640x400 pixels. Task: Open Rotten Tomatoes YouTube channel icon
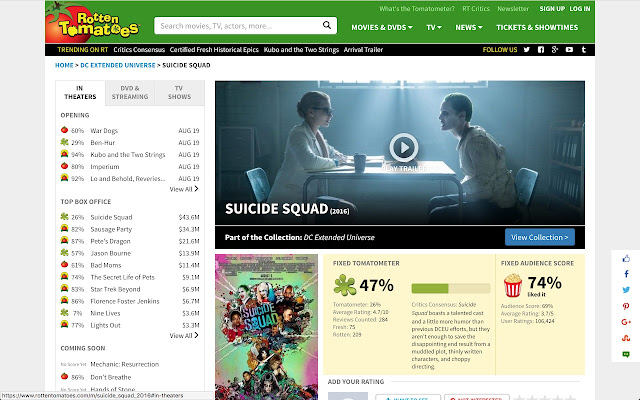(x=569, y=50)
